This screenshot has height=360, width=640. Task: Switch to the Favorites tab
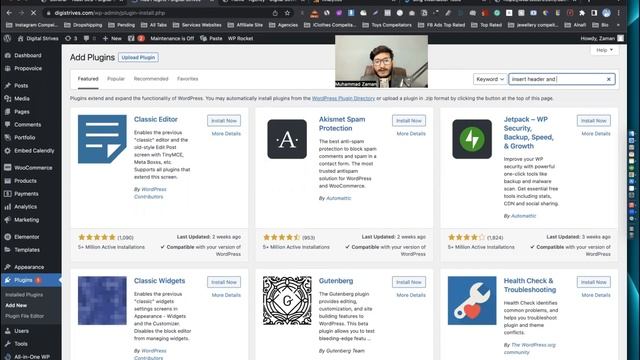point(188,79)
